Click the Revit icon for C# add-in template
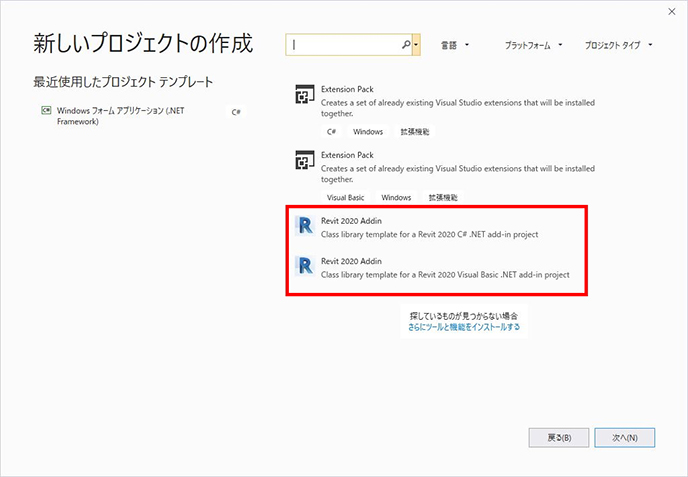Viewport: 688px width, 477px height. point(305,226)
